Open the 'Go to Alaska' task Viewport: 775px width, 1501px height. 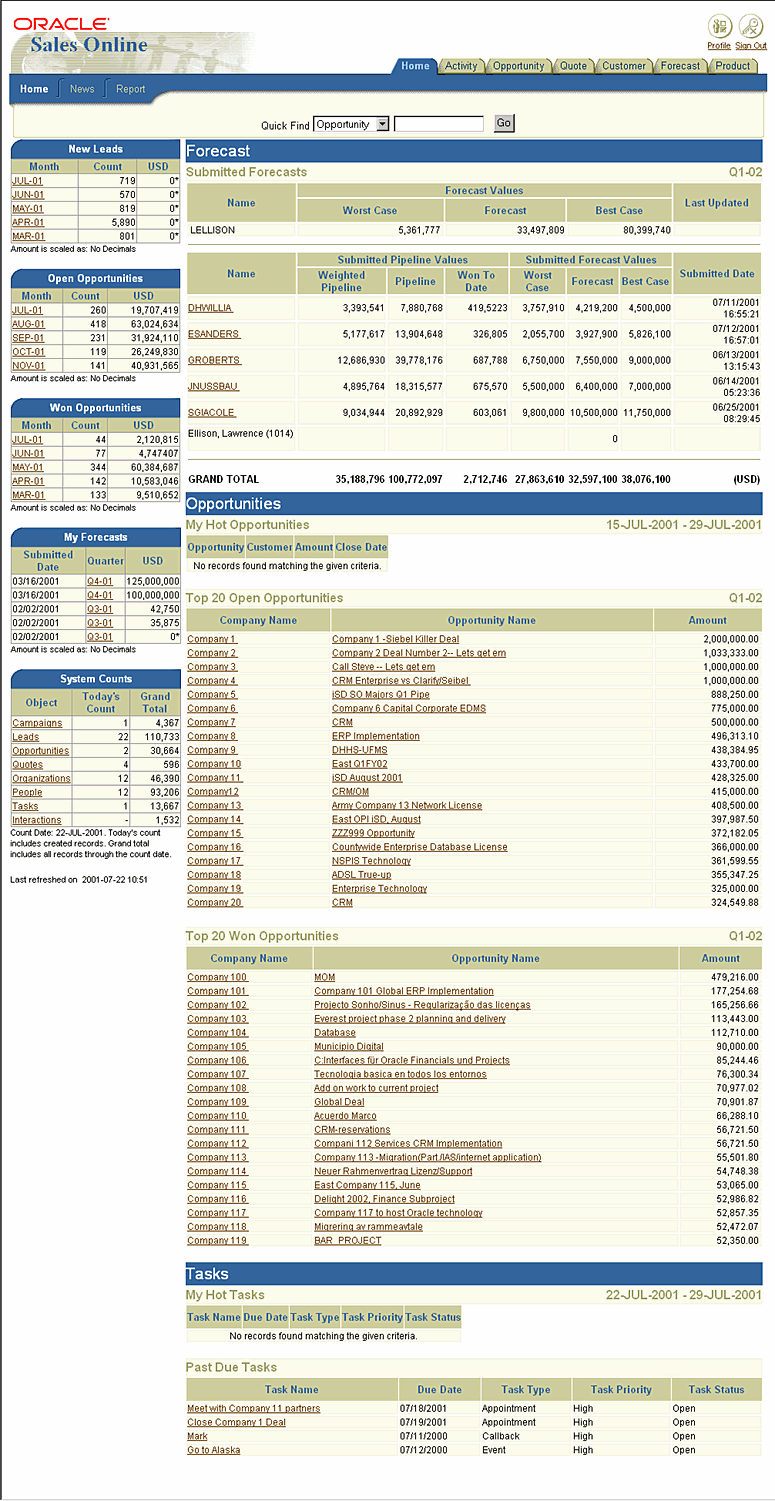click(x=214, y=1452)
